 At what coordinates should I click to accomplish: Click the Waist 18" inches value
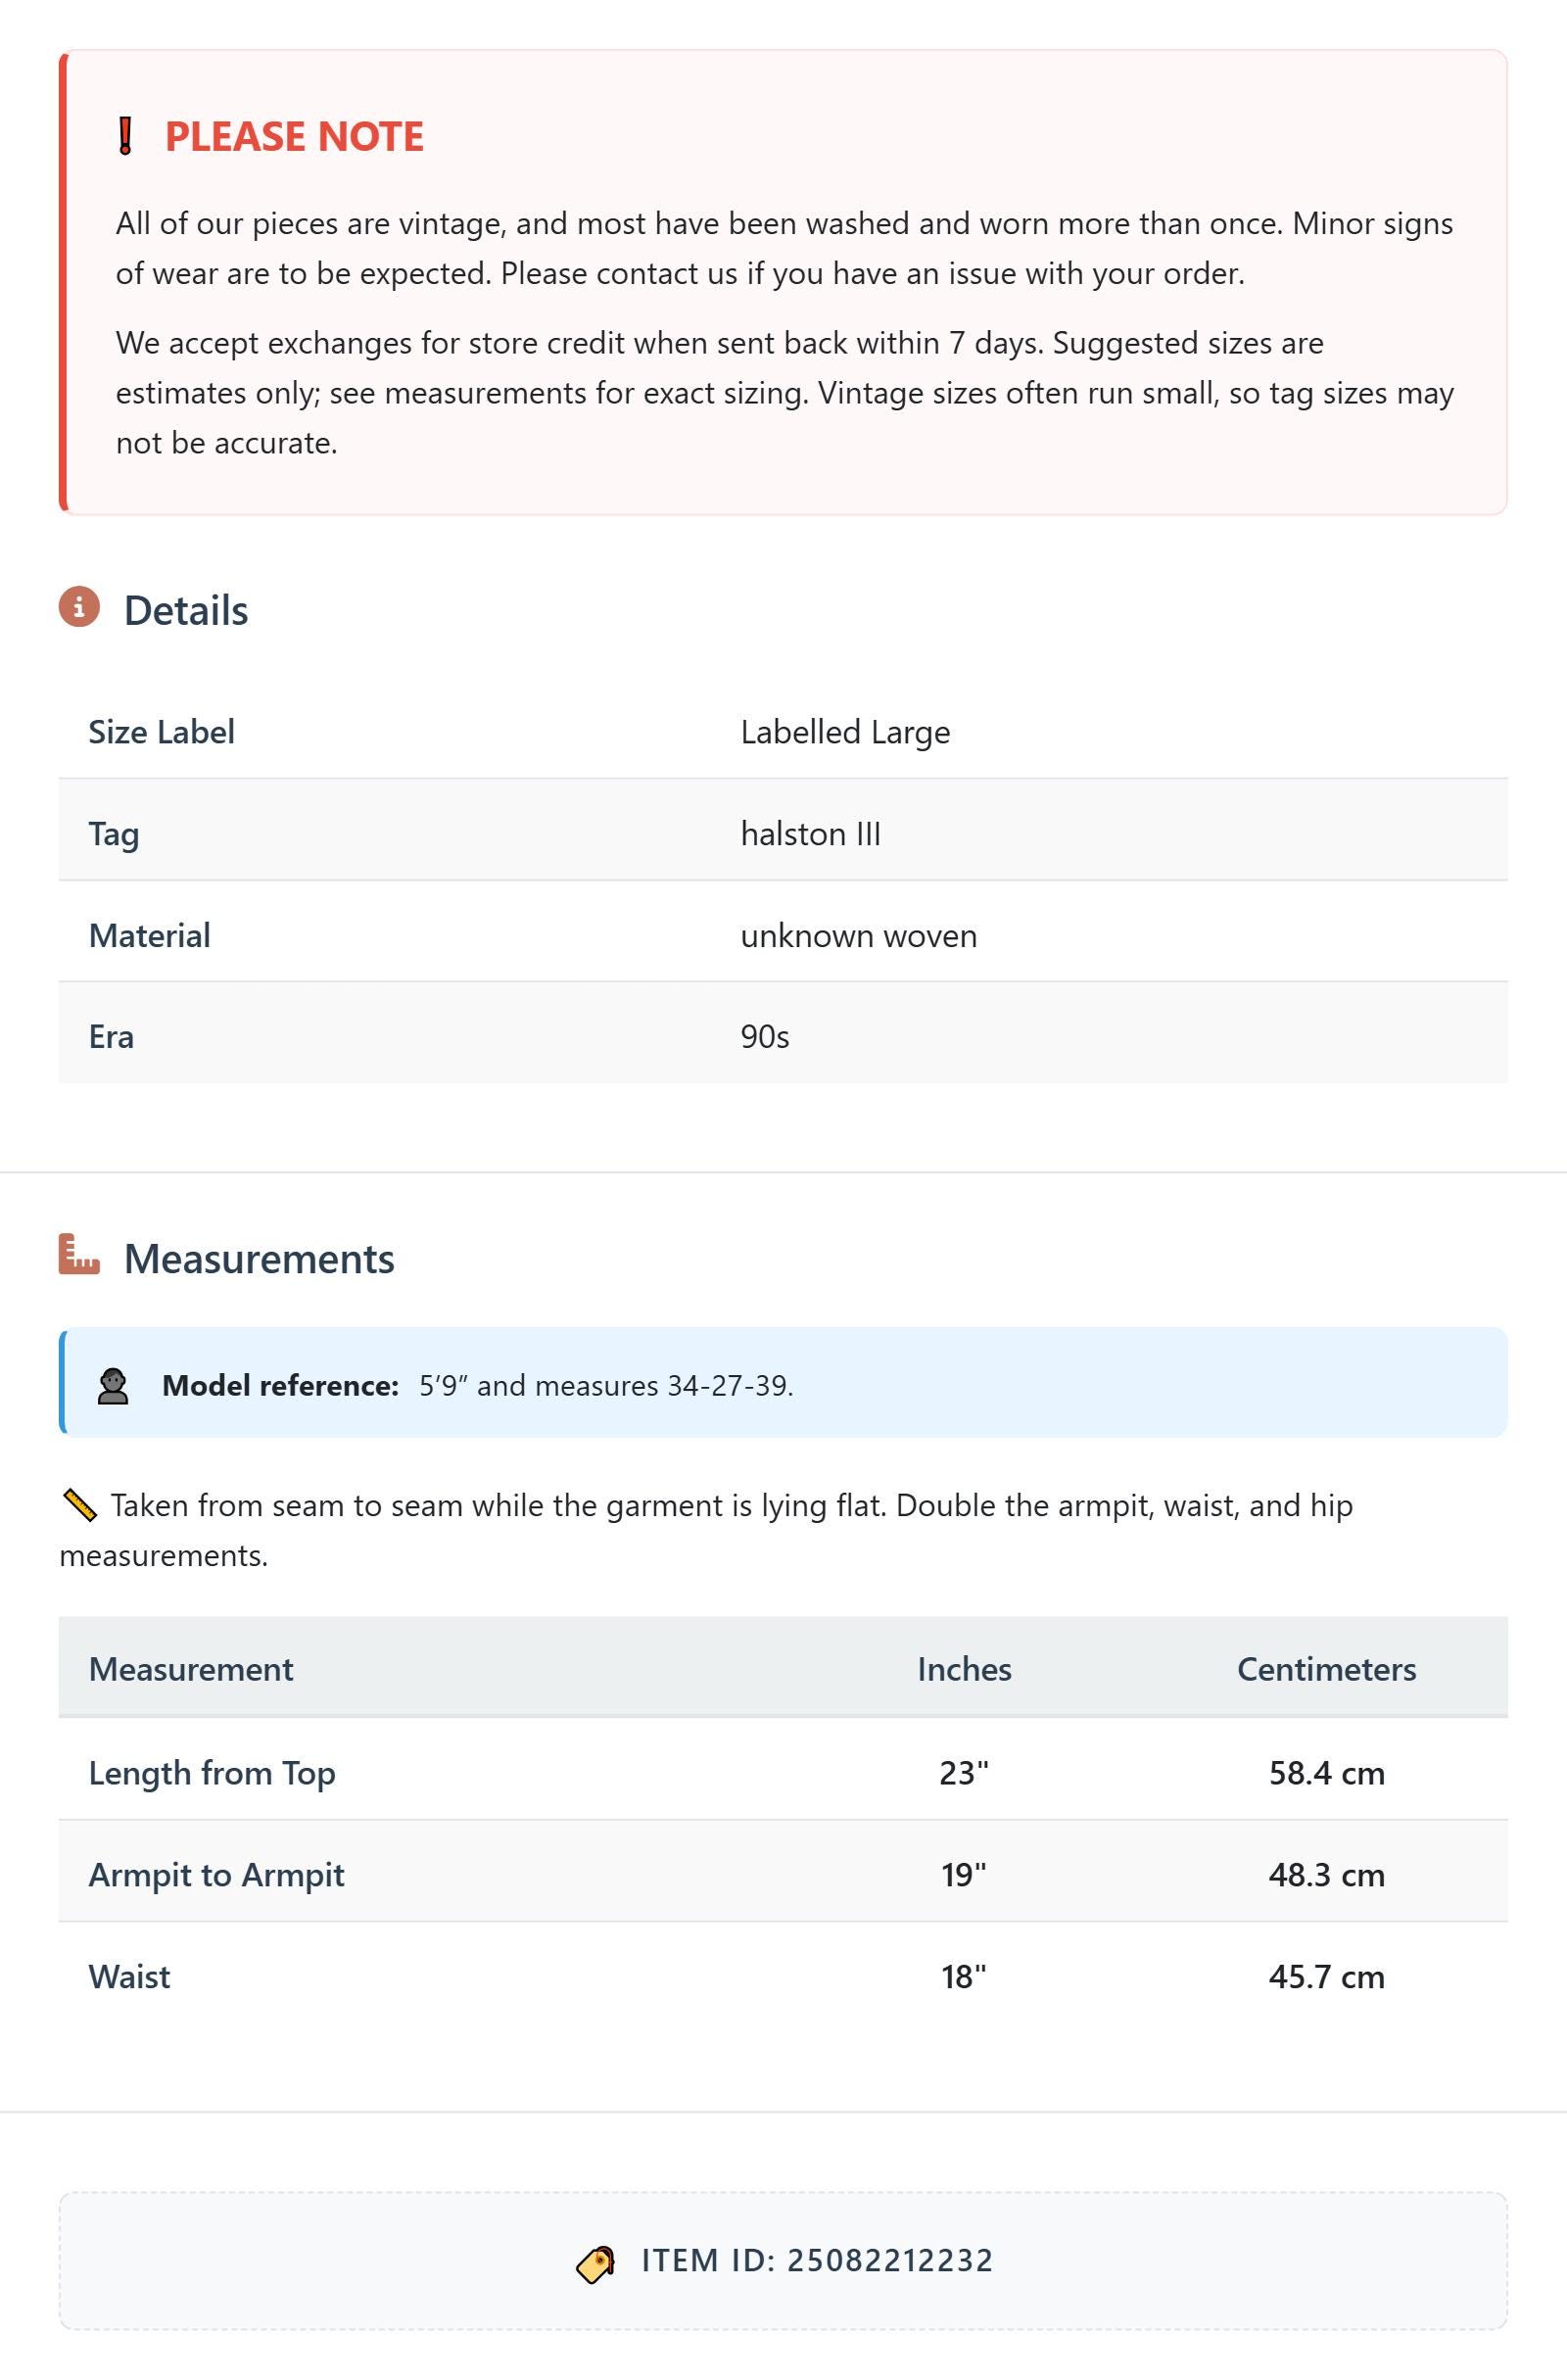tap(964, 1976)
